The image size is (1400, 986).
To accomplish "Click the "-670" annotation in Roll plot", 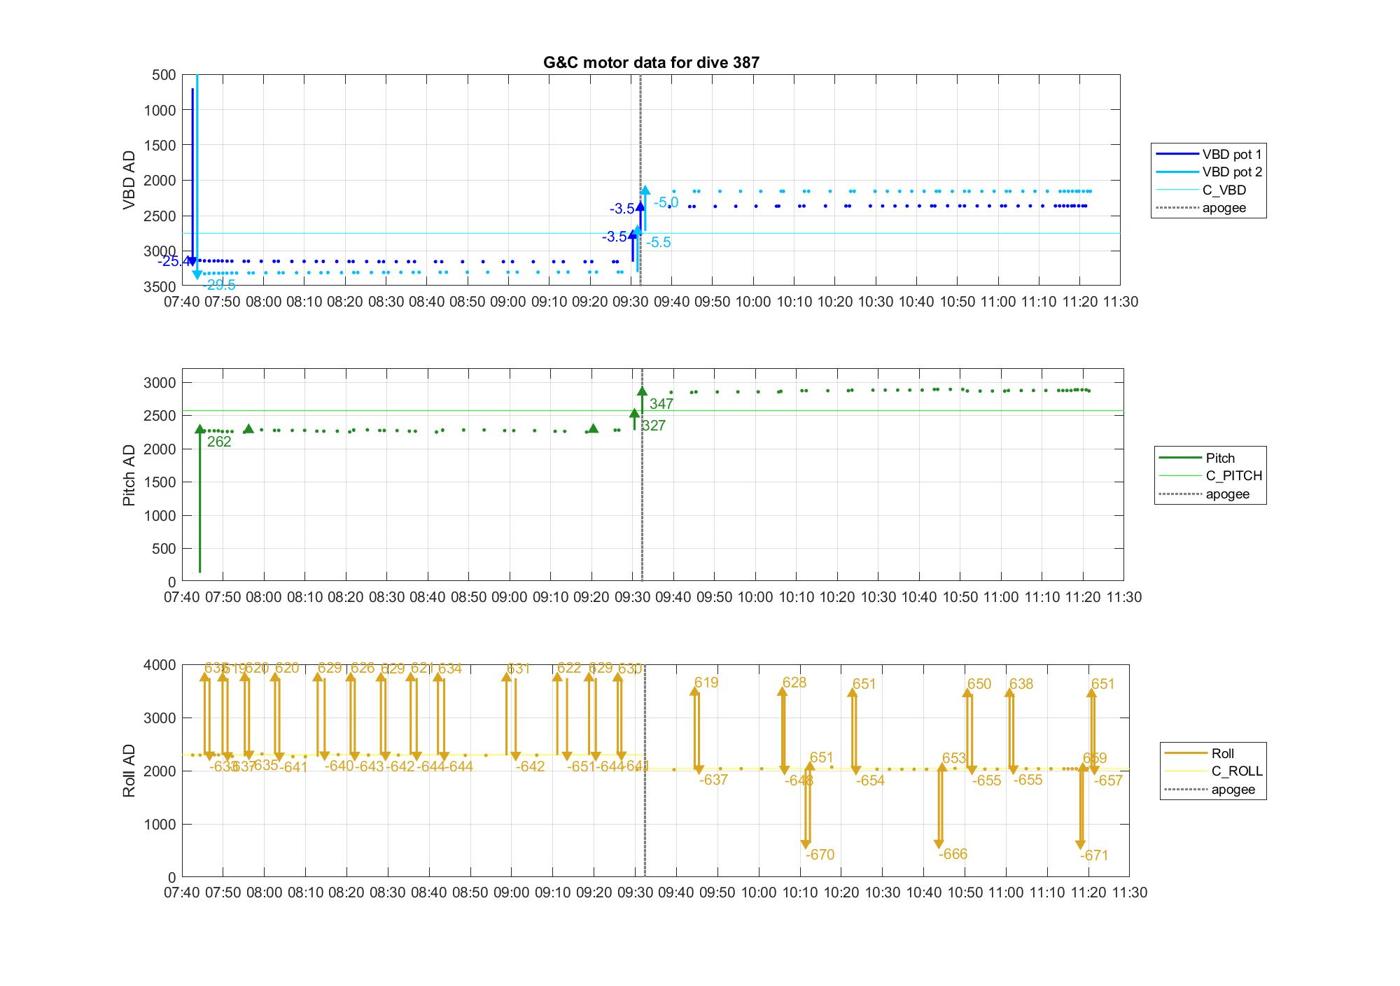I will (x=820, y=854).
